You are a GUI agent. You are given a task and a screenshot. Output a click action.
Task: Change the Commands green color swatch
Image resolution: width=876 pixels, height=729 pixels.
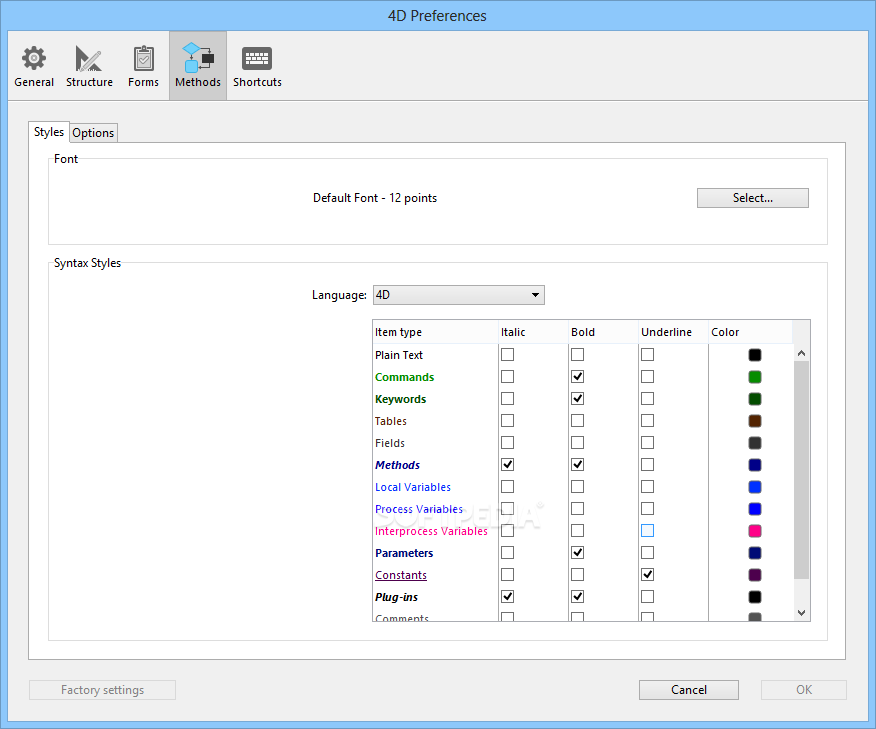(755, 377)
